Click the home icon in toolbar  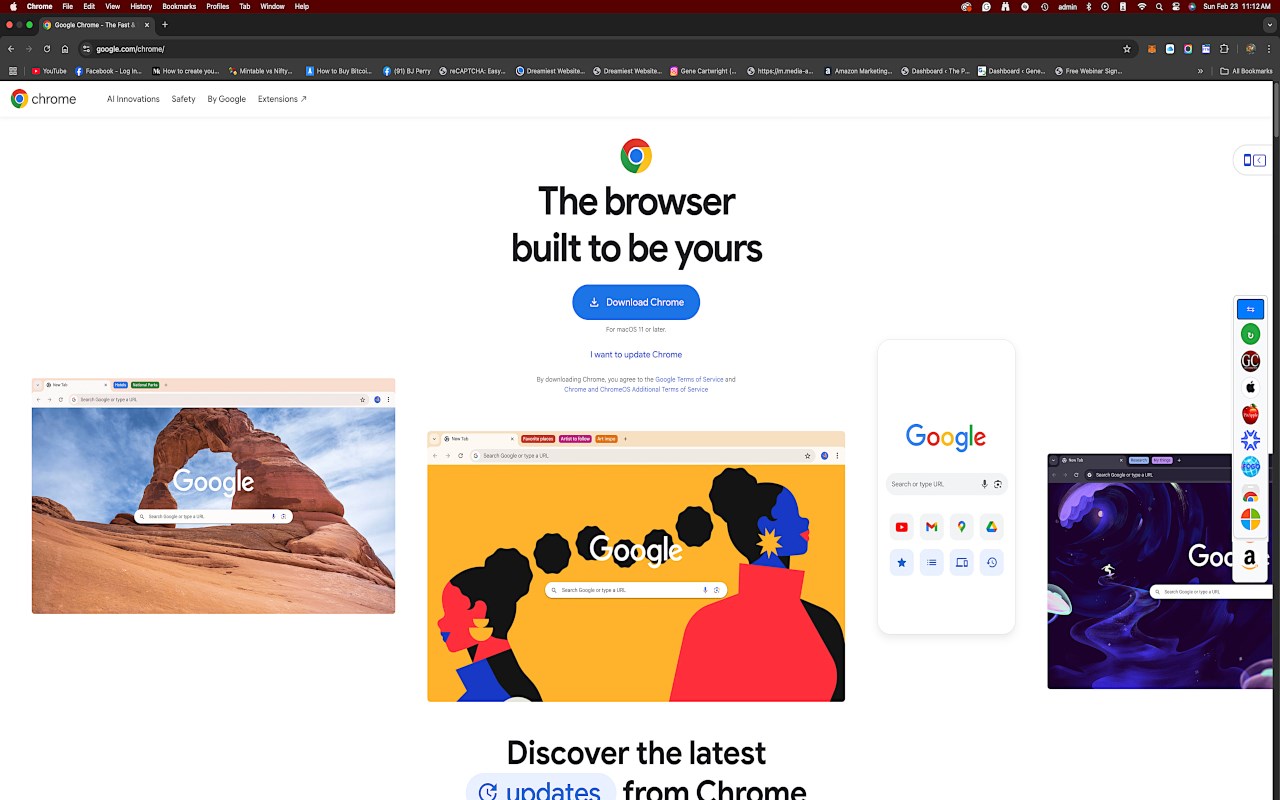[x=65, y=49]
